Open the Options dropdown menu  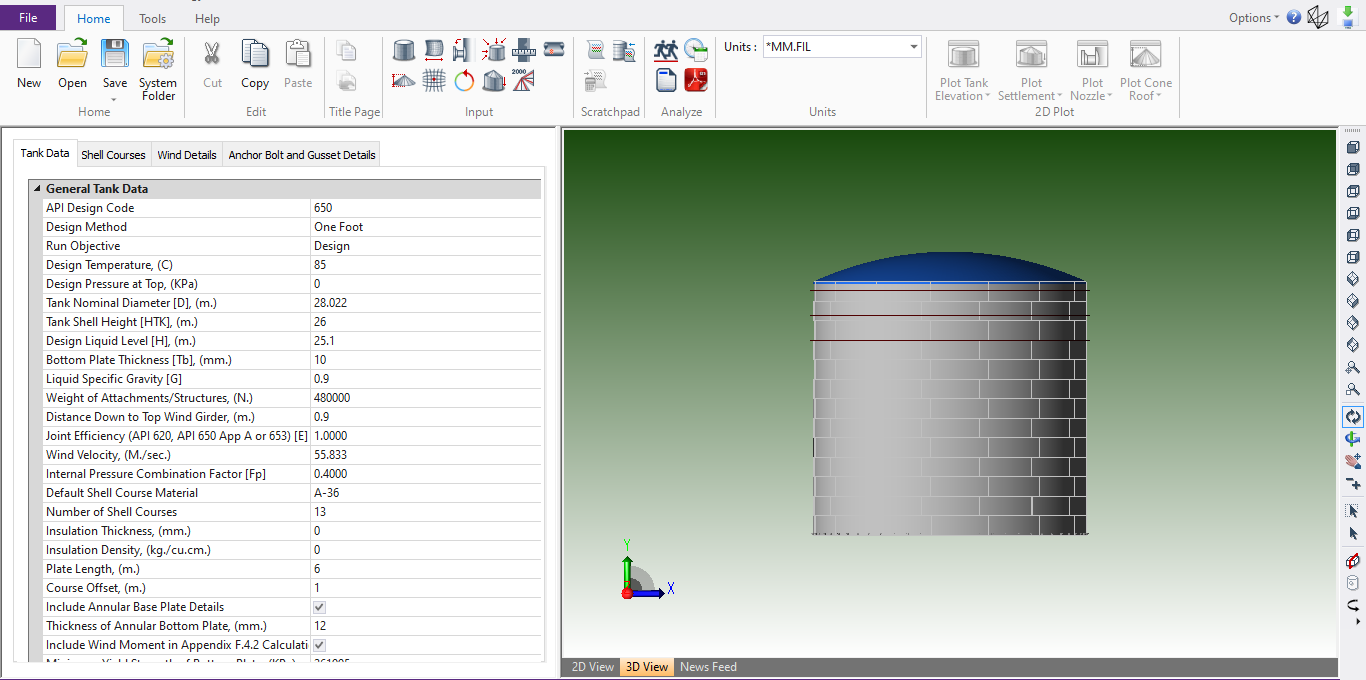point(1254,18)
